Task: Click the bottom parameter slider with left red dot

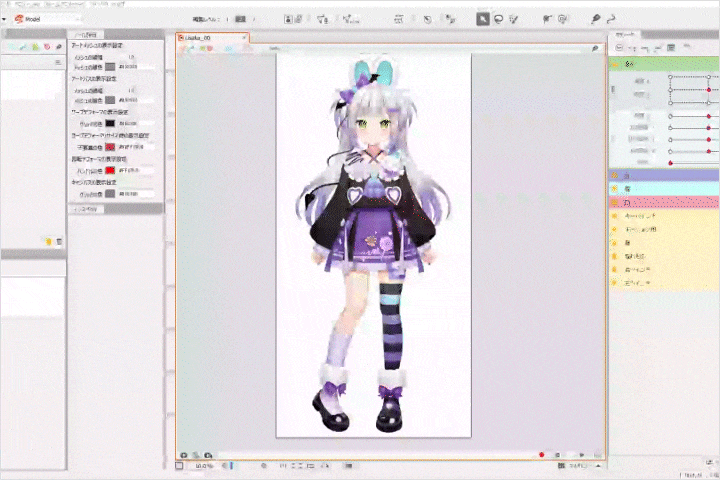Action: click(693, 163)
